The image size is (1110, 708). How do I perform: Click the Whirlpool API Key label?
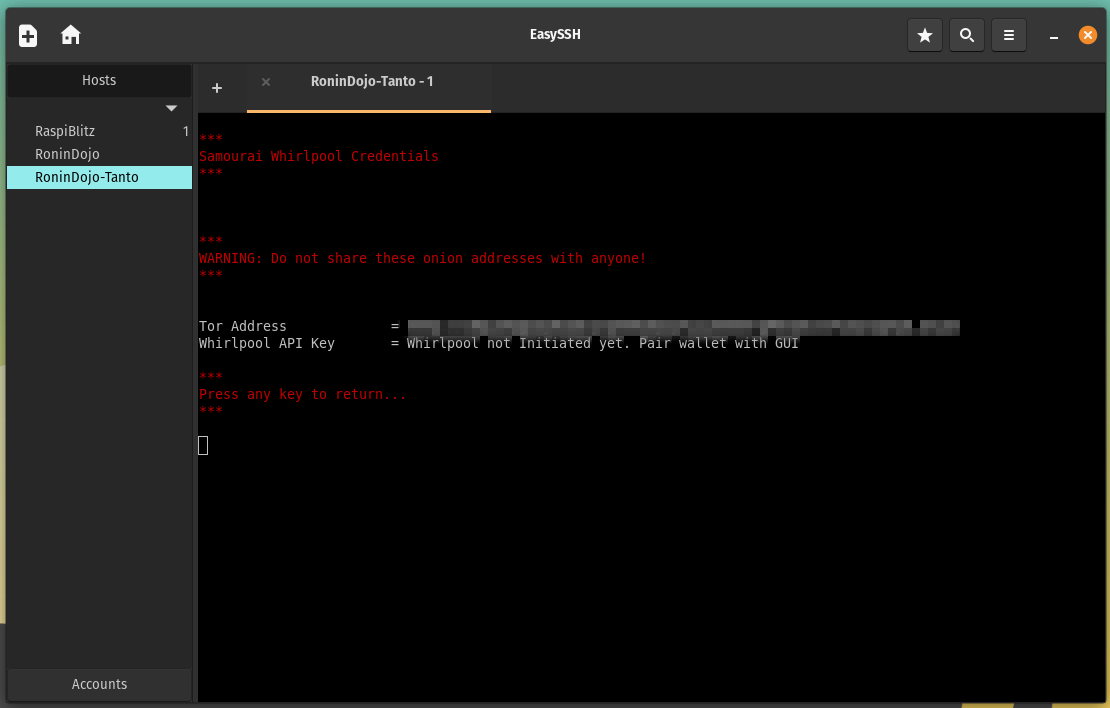point(267,343)
